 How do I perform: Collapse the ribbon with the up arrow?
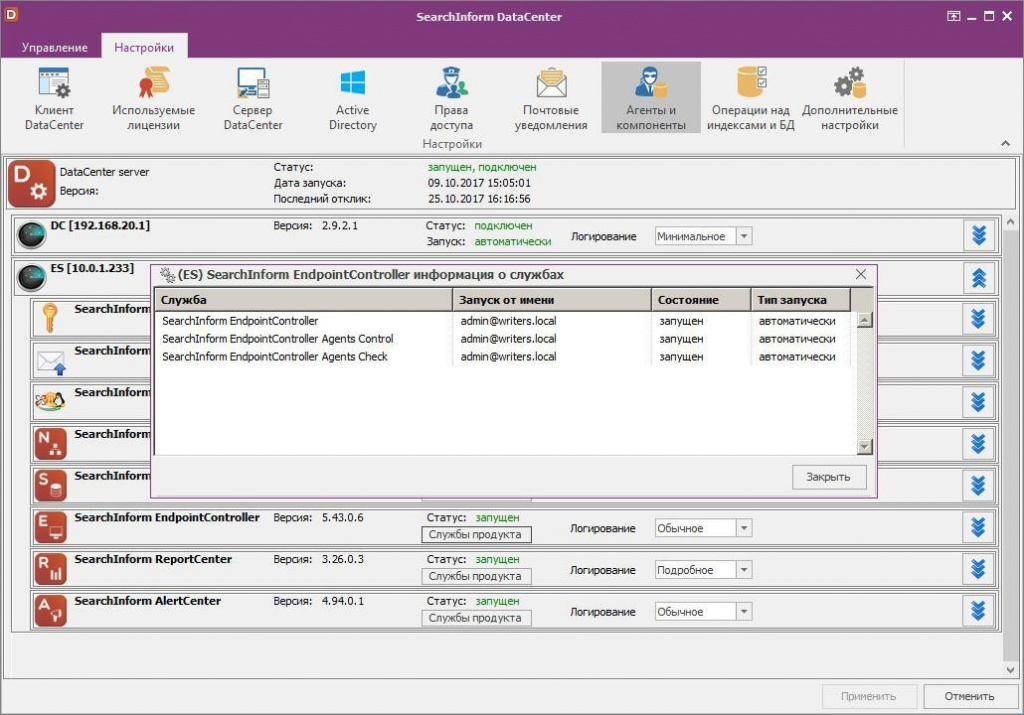(1005, 143)
